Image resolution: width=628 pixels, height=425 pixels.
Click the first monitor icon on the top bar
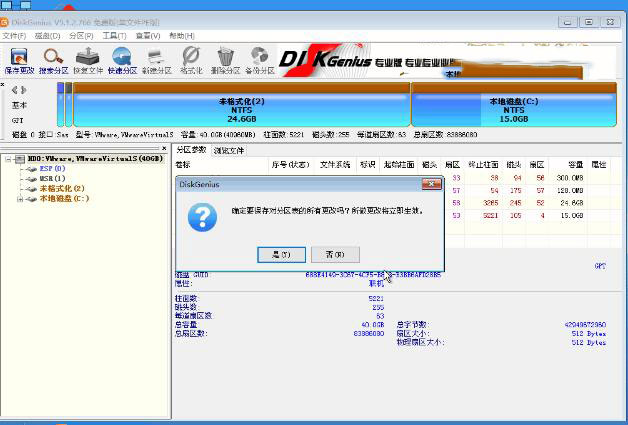pos(6,5)
